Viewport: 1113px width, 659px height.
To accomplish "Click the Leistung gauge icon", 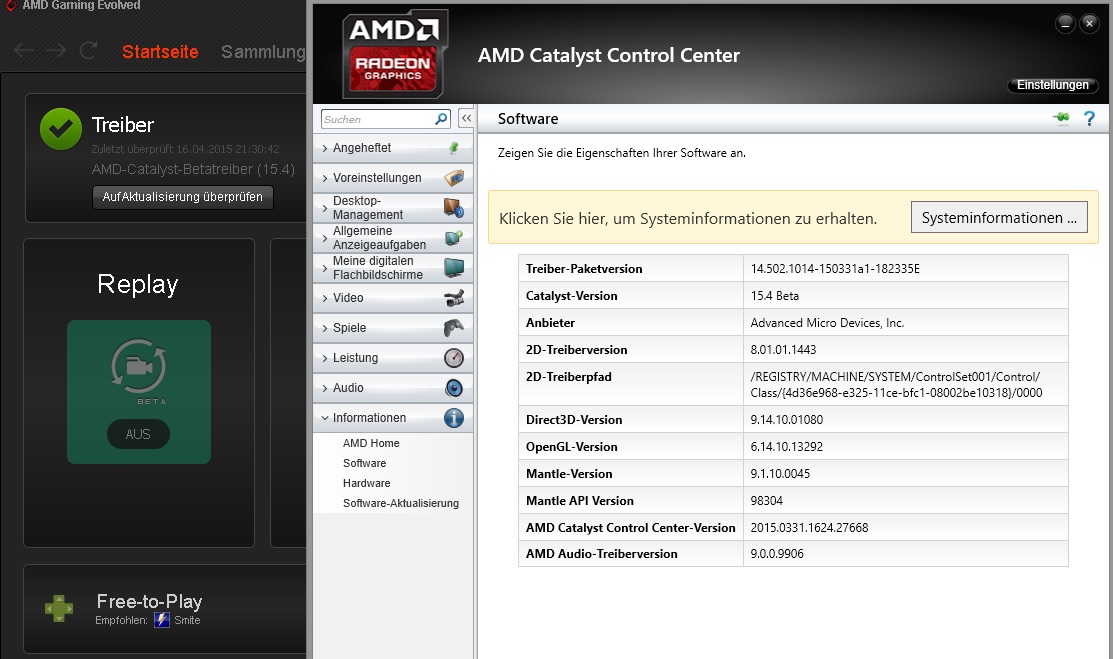I will point(454,358).
